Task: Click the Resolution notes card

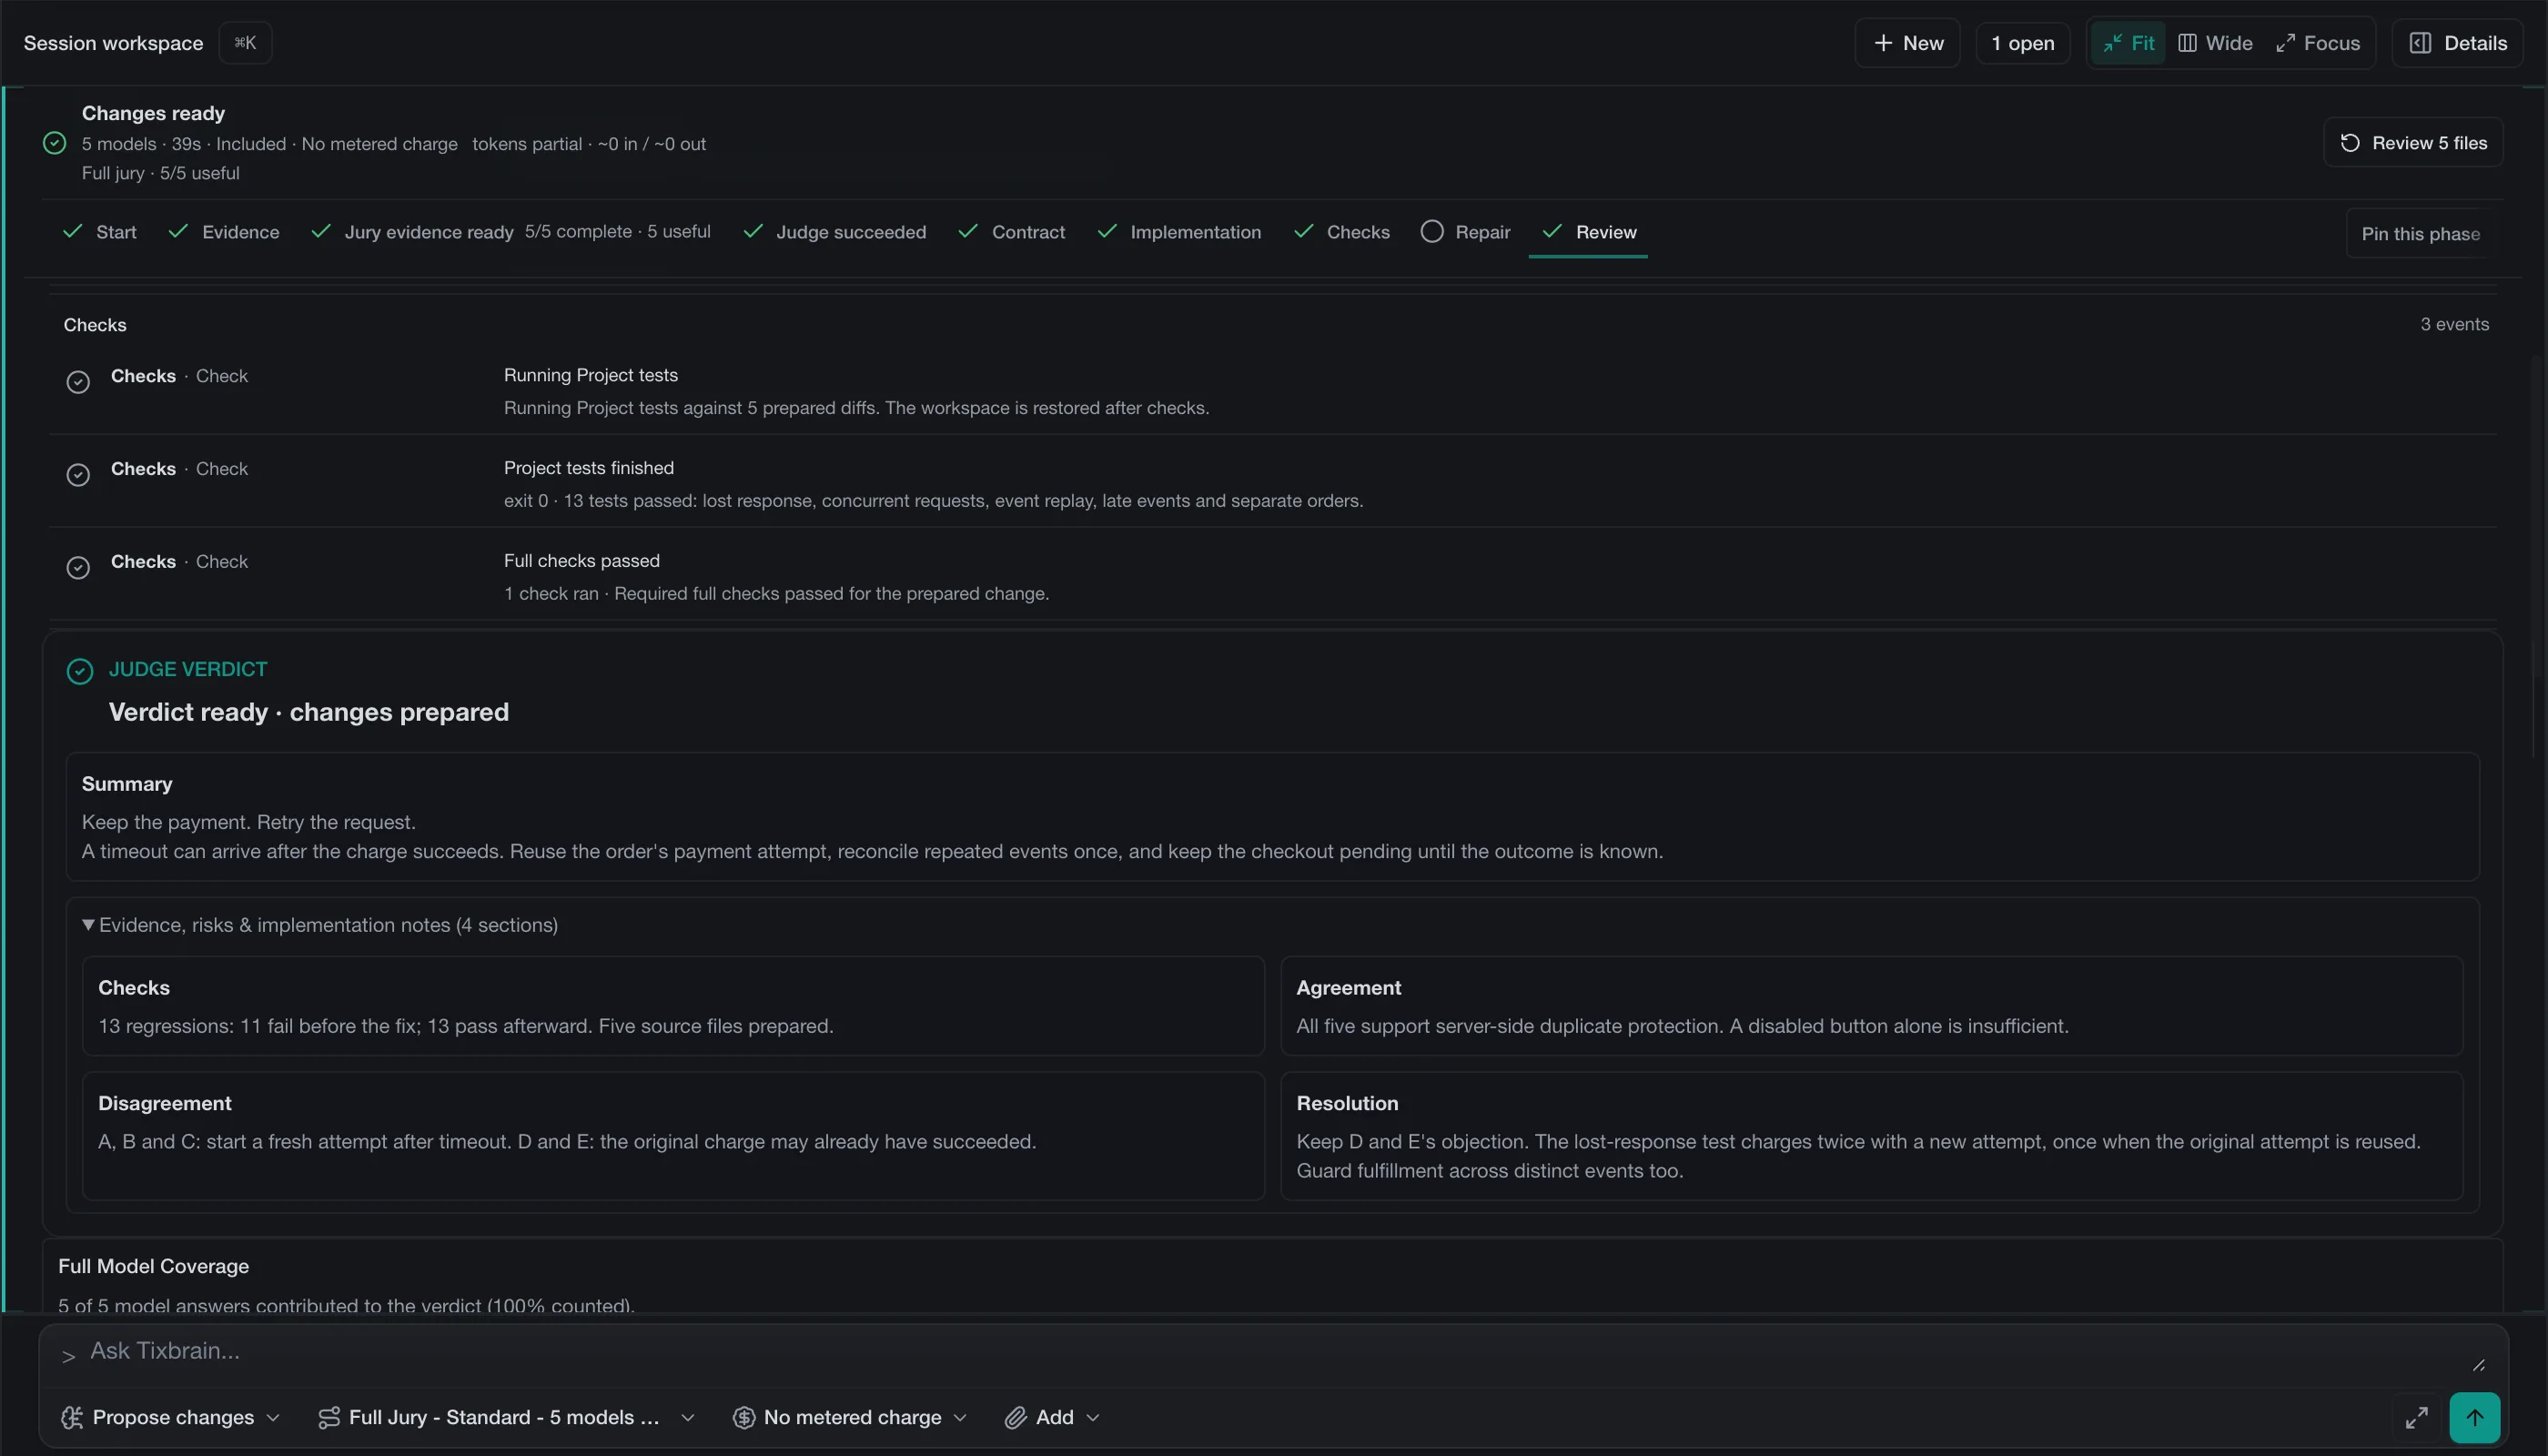Action: point(1871,1136)
